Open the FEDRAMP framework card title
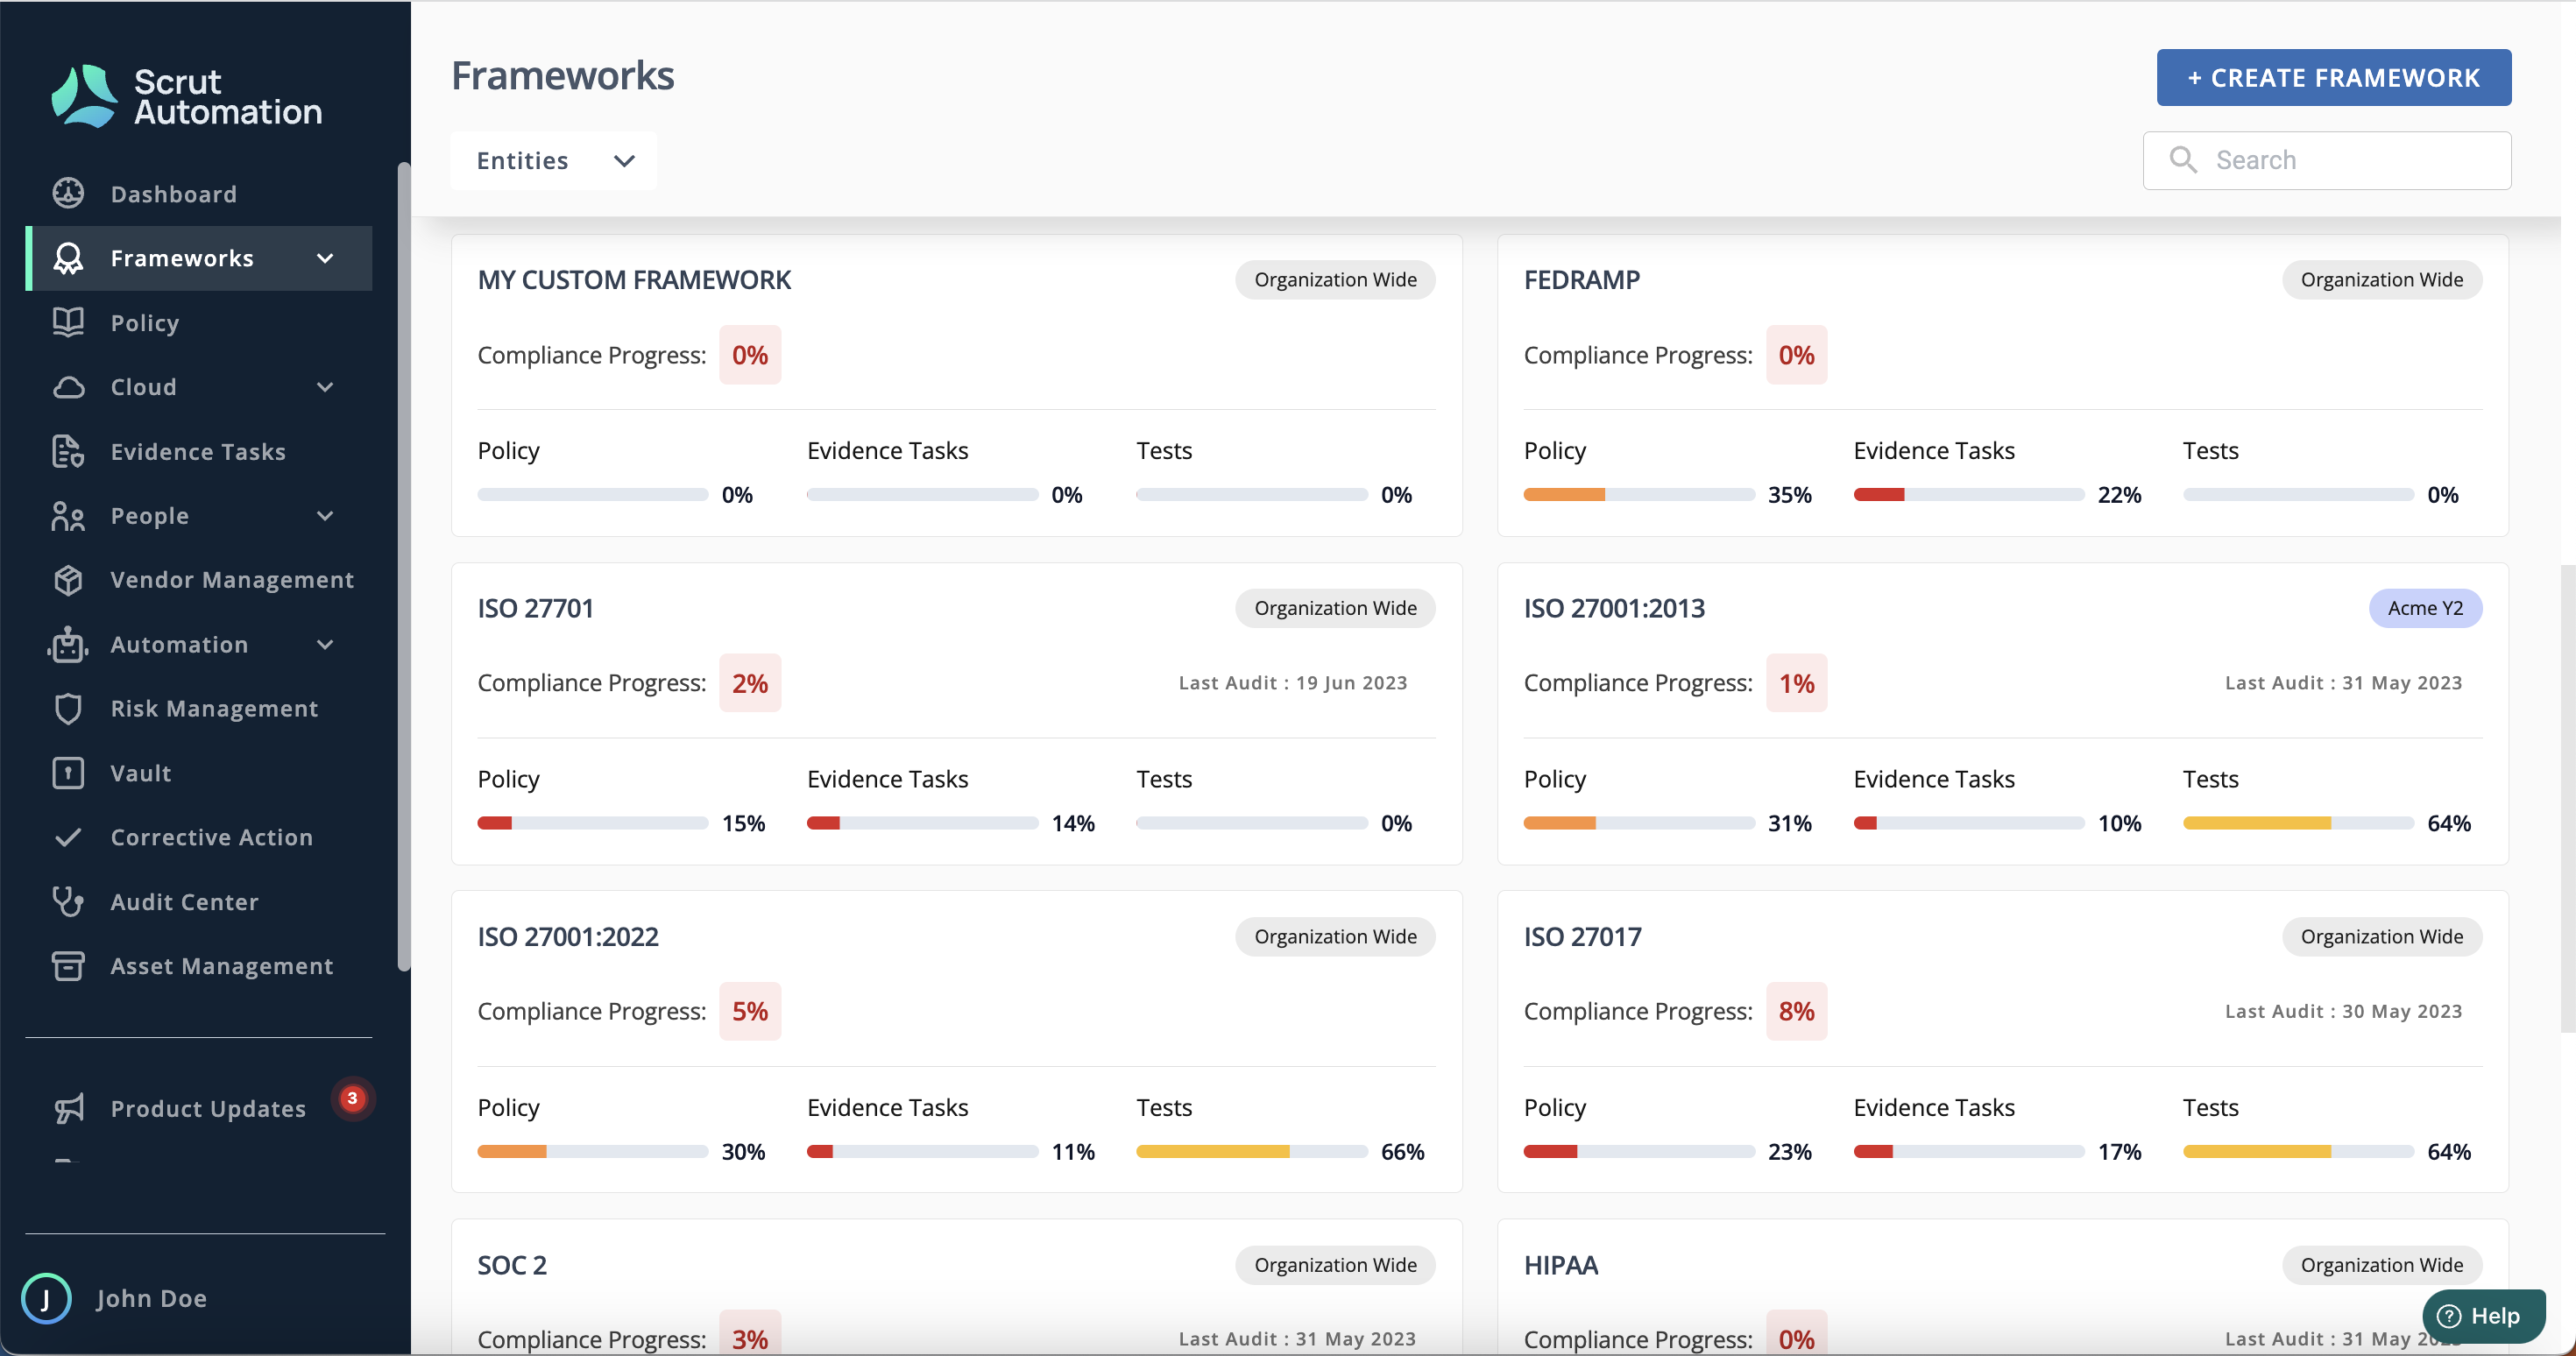Image resolution: width=2576 pixels, height=1356 pixels. point(1581,280)
